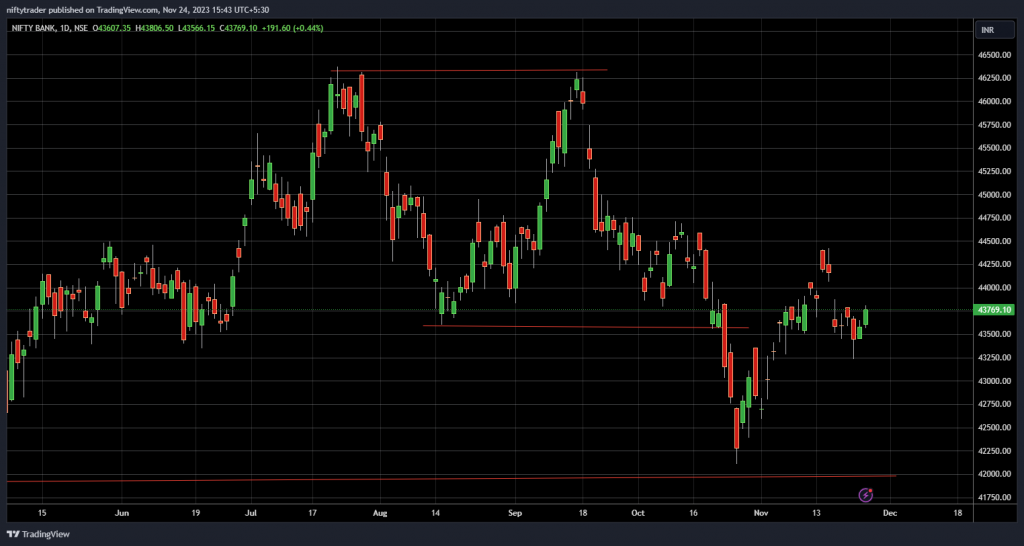Select the red resistance line near 46350
Screen dimensions: 1024x546
point(469,70)
